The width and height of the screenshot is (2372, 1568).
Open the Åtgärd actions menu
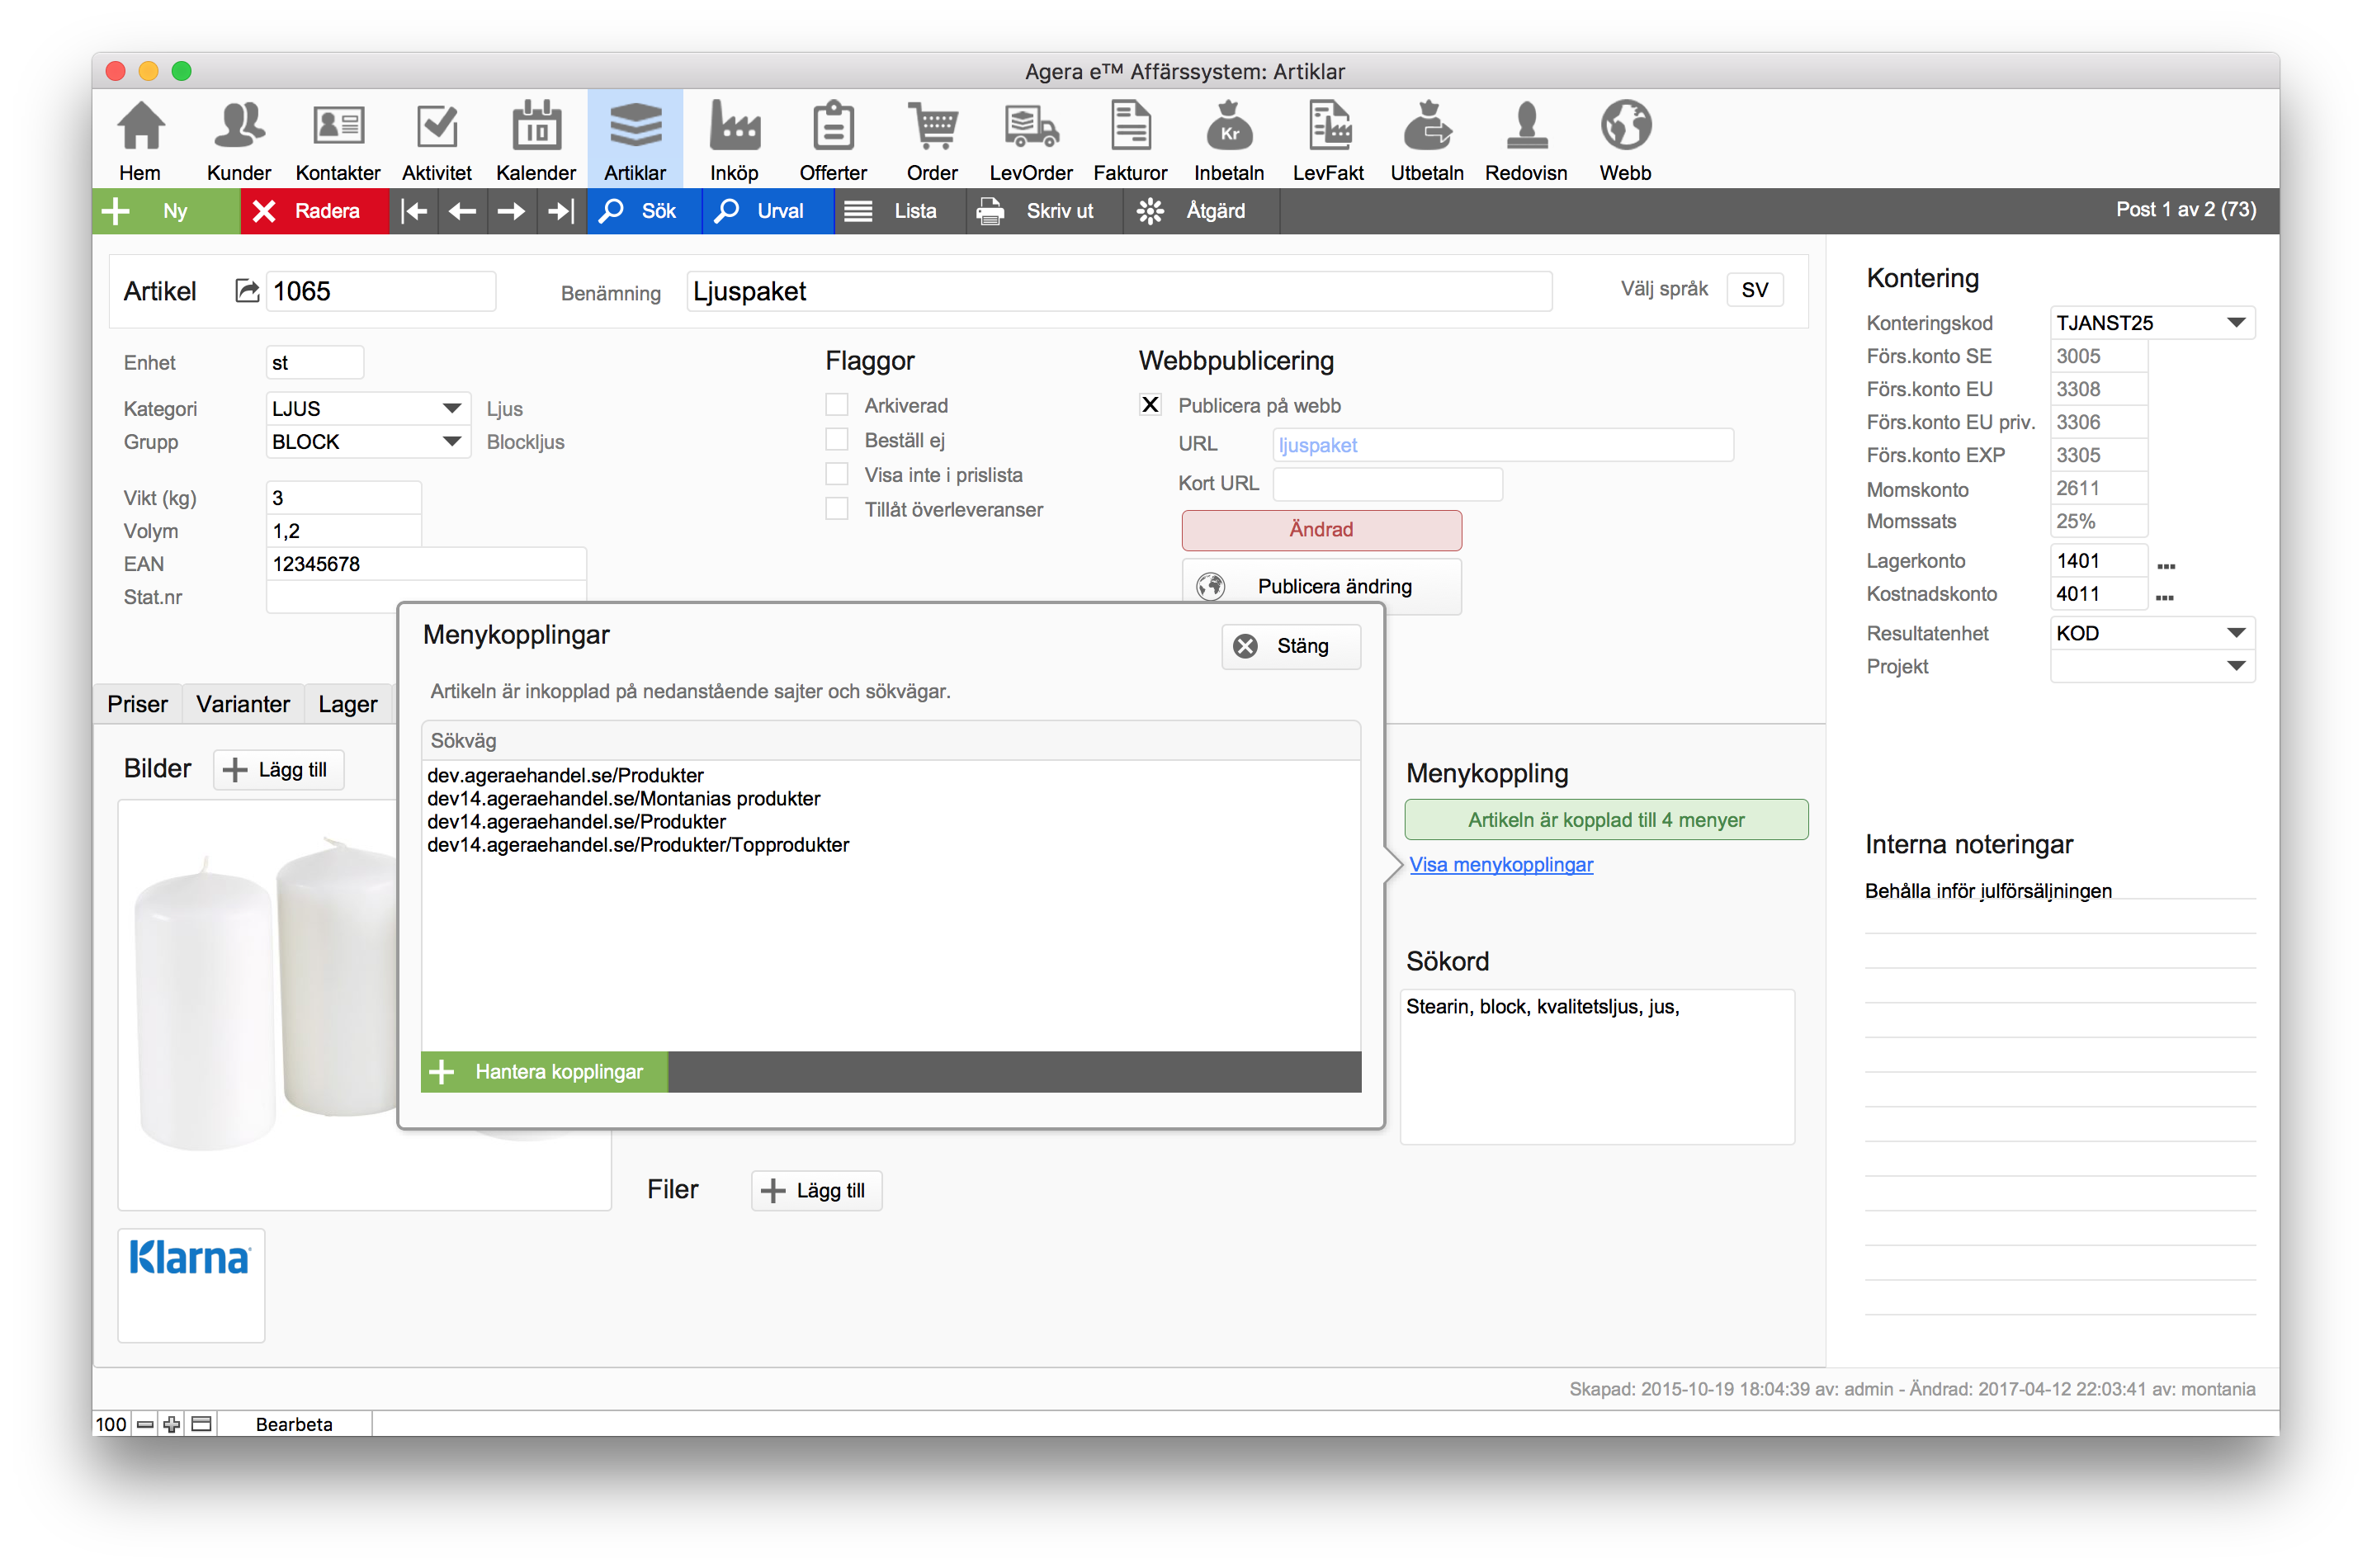click(1201, 211)
